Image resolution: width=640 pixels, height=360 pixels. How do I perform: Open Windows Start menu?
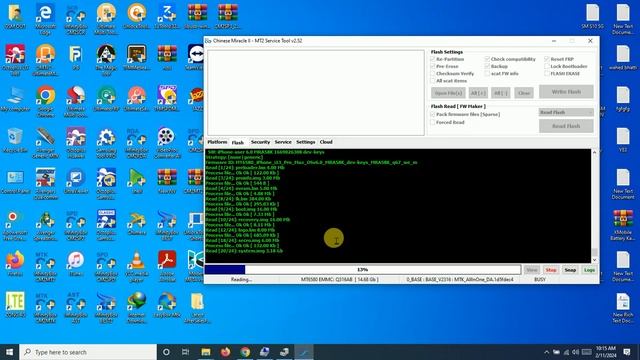pyautogui.click(x=9, y=352)
